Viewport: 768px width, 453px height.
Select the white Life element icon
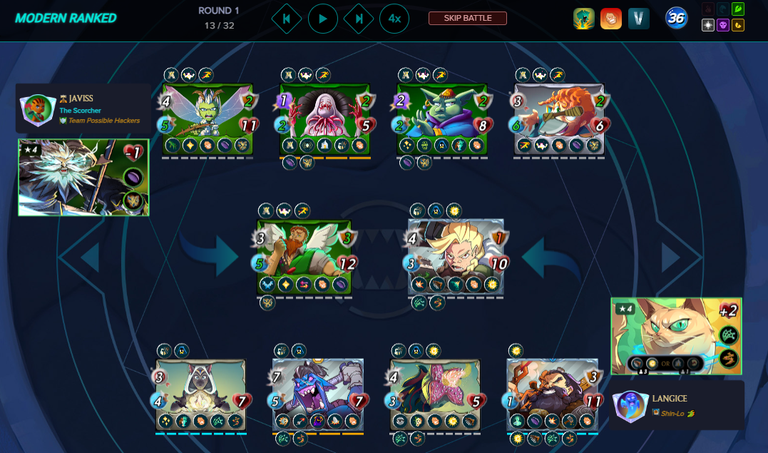(708, 25)
